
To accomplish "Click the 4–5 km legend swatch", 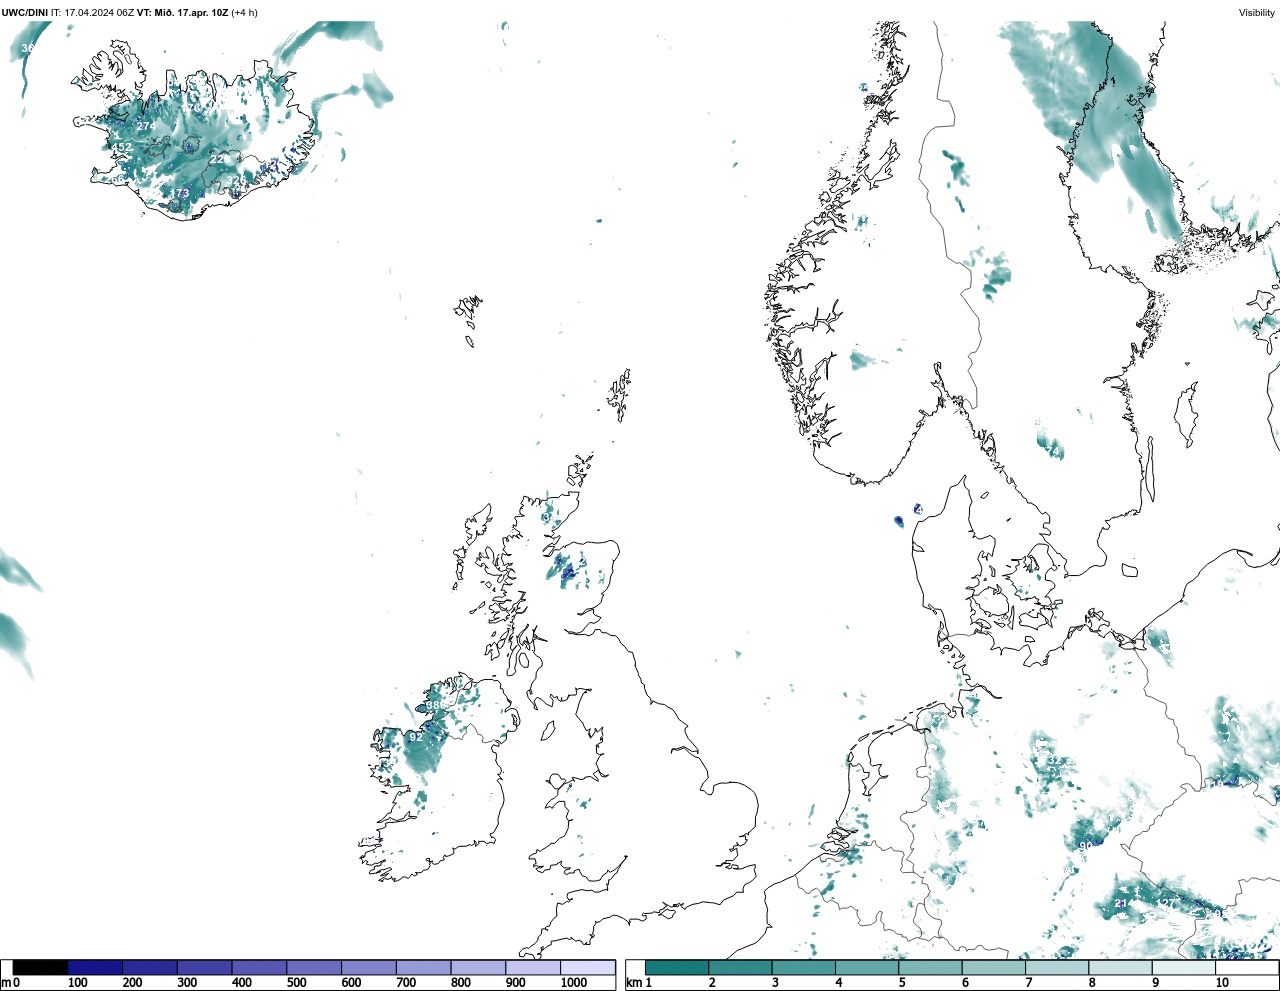I will (x=866, y=967).
